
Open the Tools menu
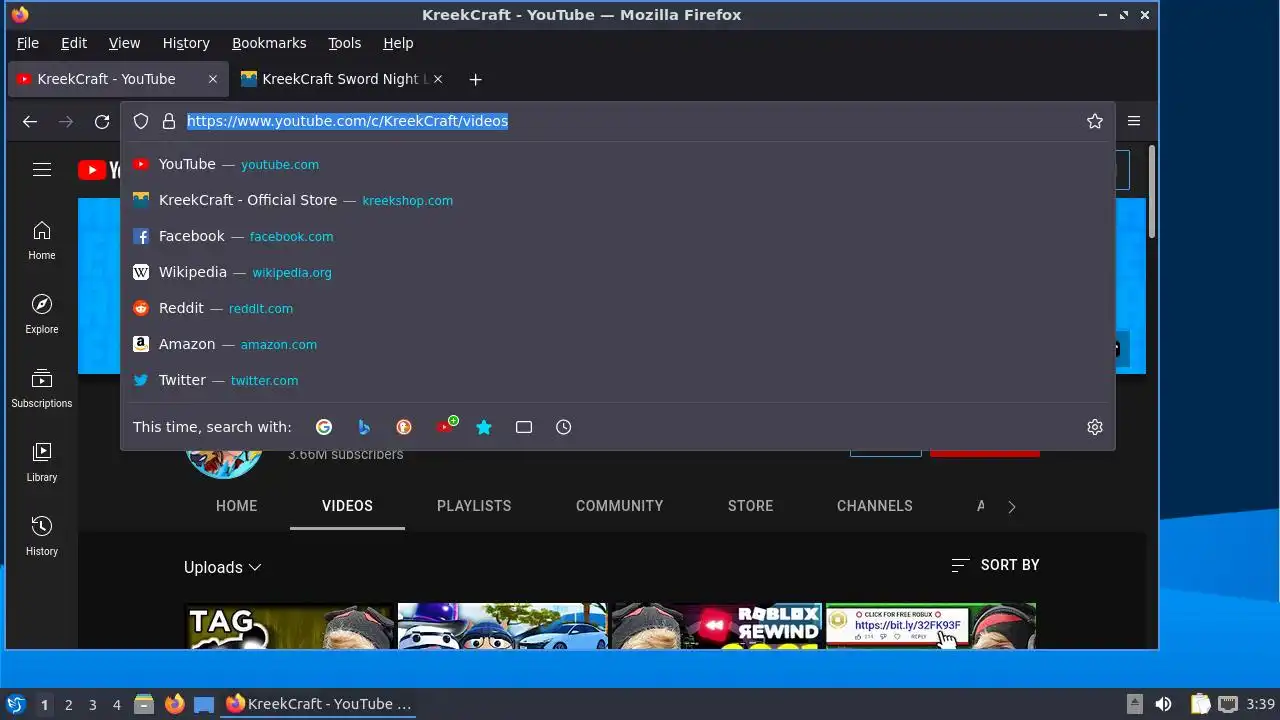point(345,43)
